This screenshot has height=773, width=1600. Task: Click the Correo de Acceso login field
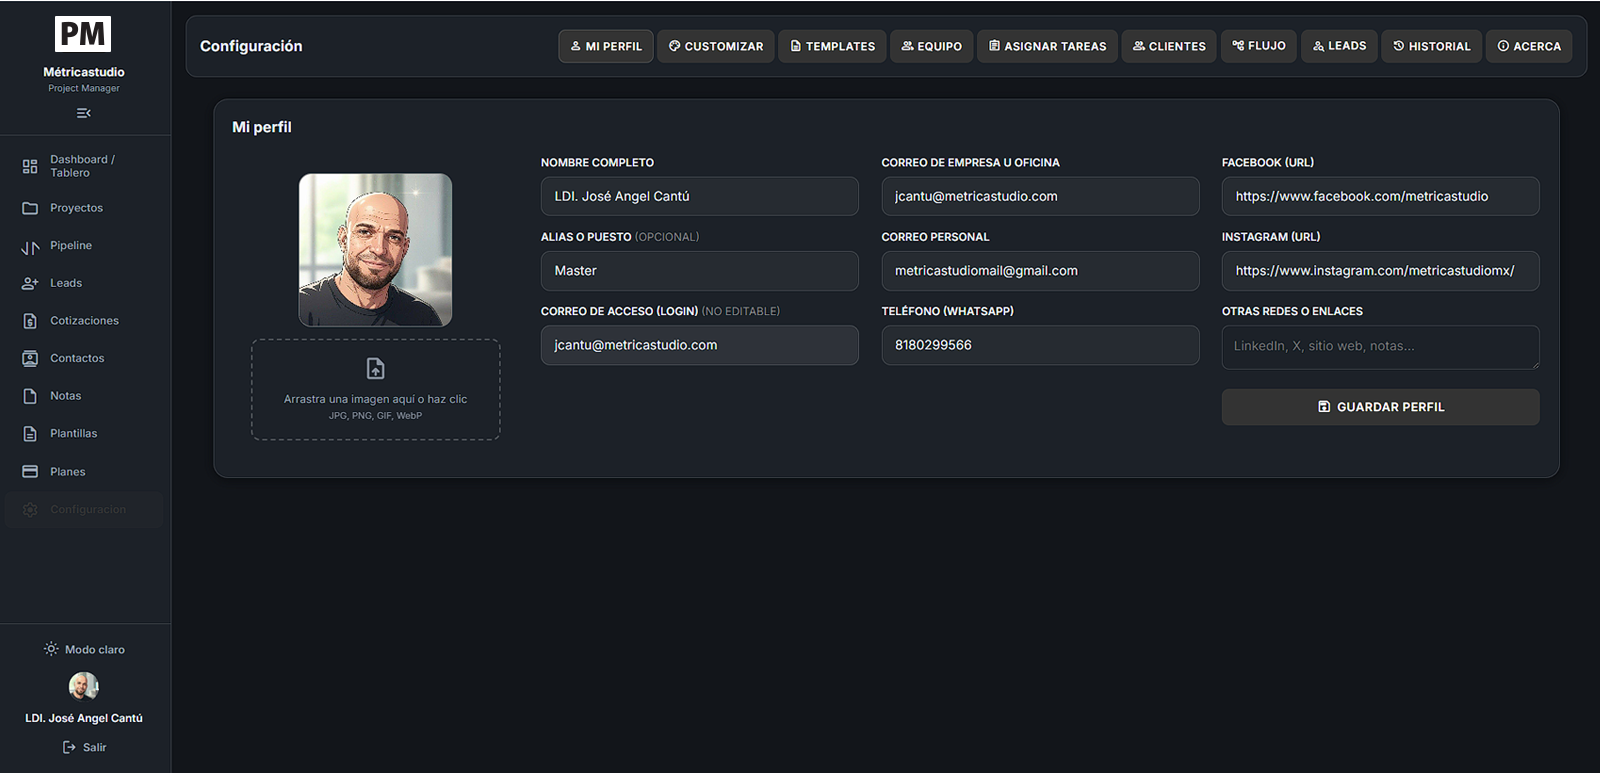click(x=700, y=345)
